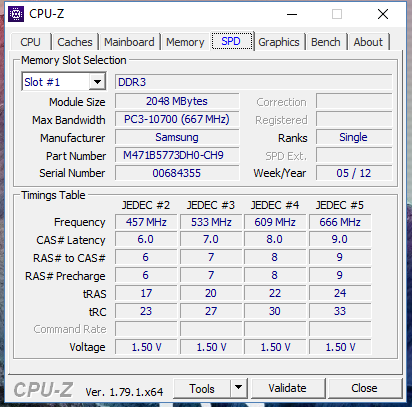Click the Correction empty field
The height and width of the screenshot is (407, 412).
354,101
